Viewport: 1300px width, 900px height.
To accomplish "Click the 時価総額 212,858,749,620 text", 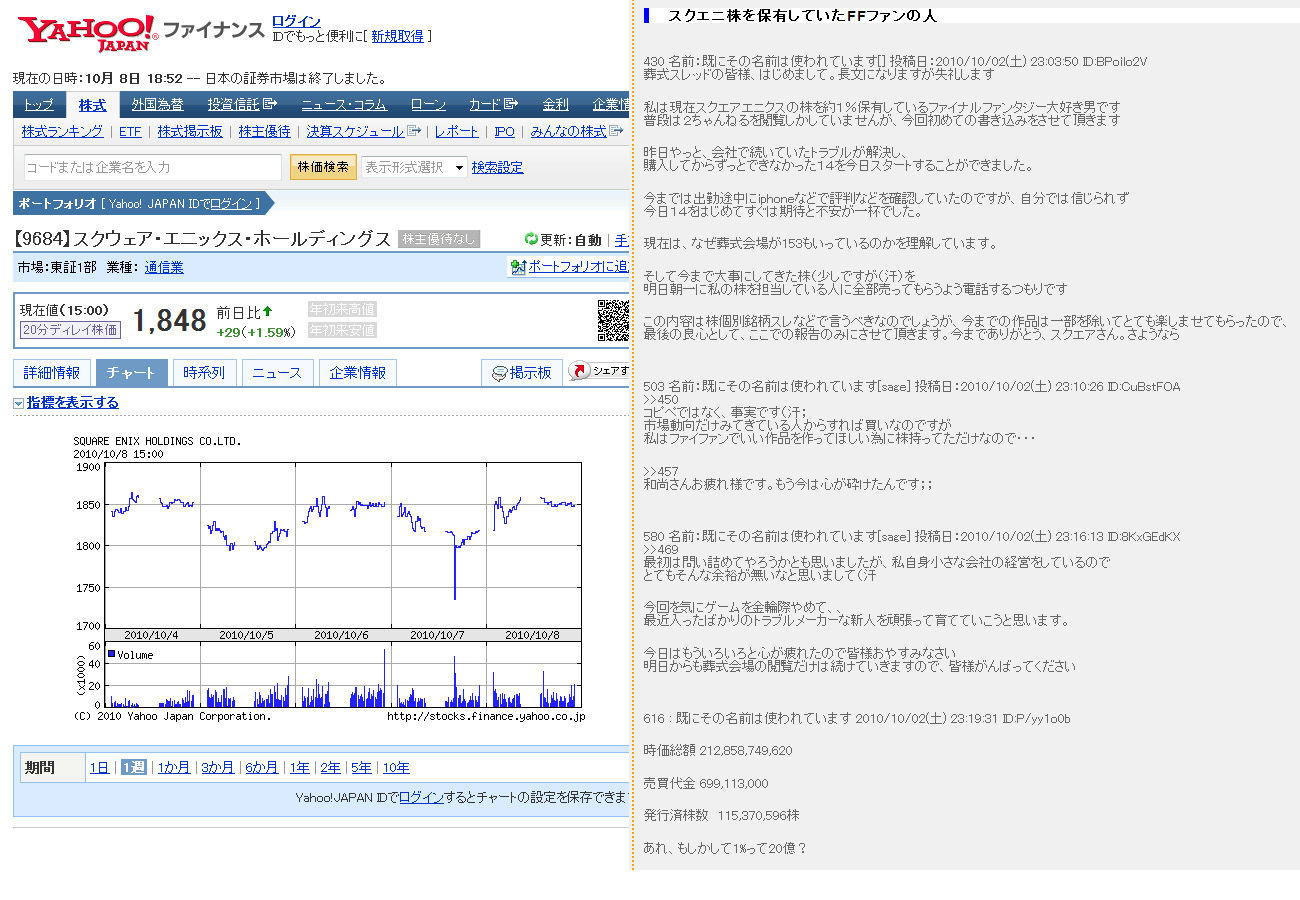I will coord(718,750).
